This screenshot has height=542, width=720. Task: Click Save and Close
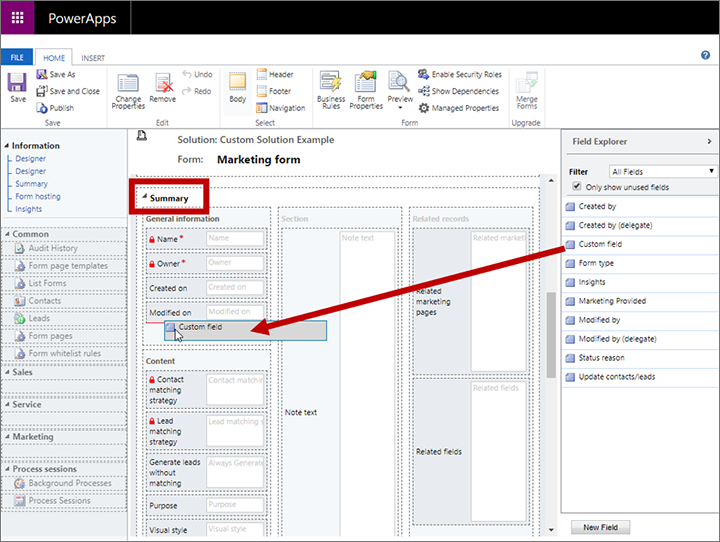pyautogui.click(x=68, y=91)
